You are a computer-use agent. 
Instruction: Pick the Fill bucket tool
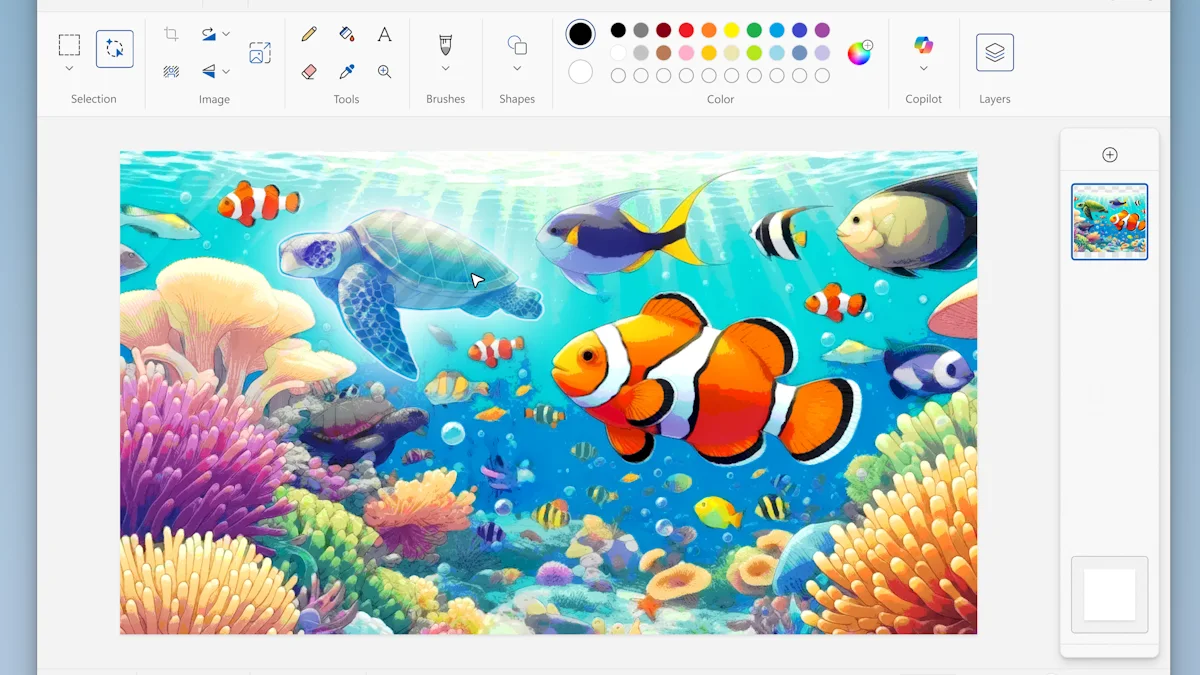[347, 34]
